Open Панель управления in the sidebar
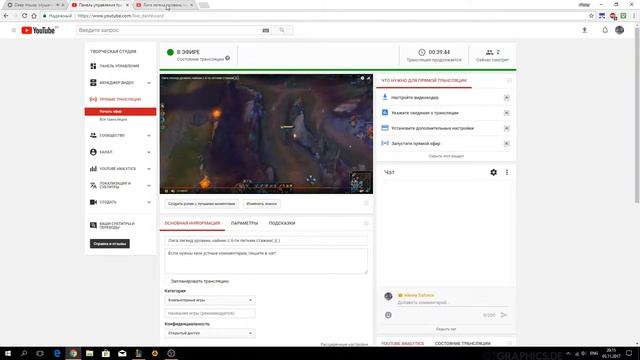This screenshot has height=360, width=640. [x=119, y=66]
